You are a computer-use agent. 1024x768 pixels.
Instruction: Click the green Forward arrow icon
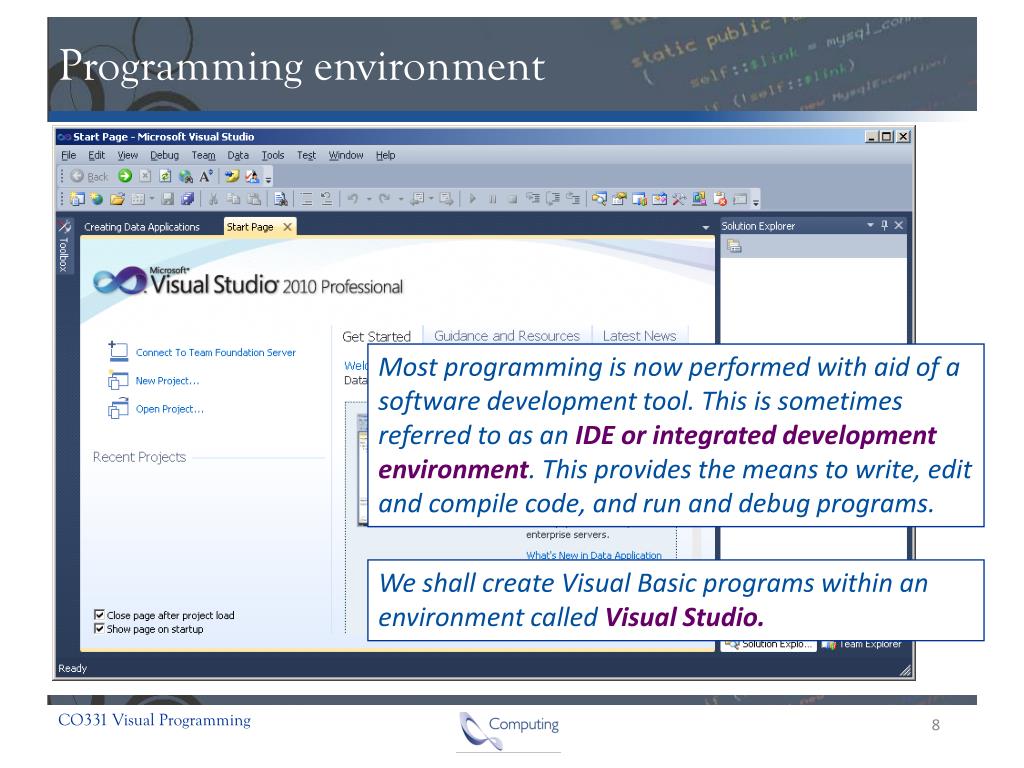(125, 176)
